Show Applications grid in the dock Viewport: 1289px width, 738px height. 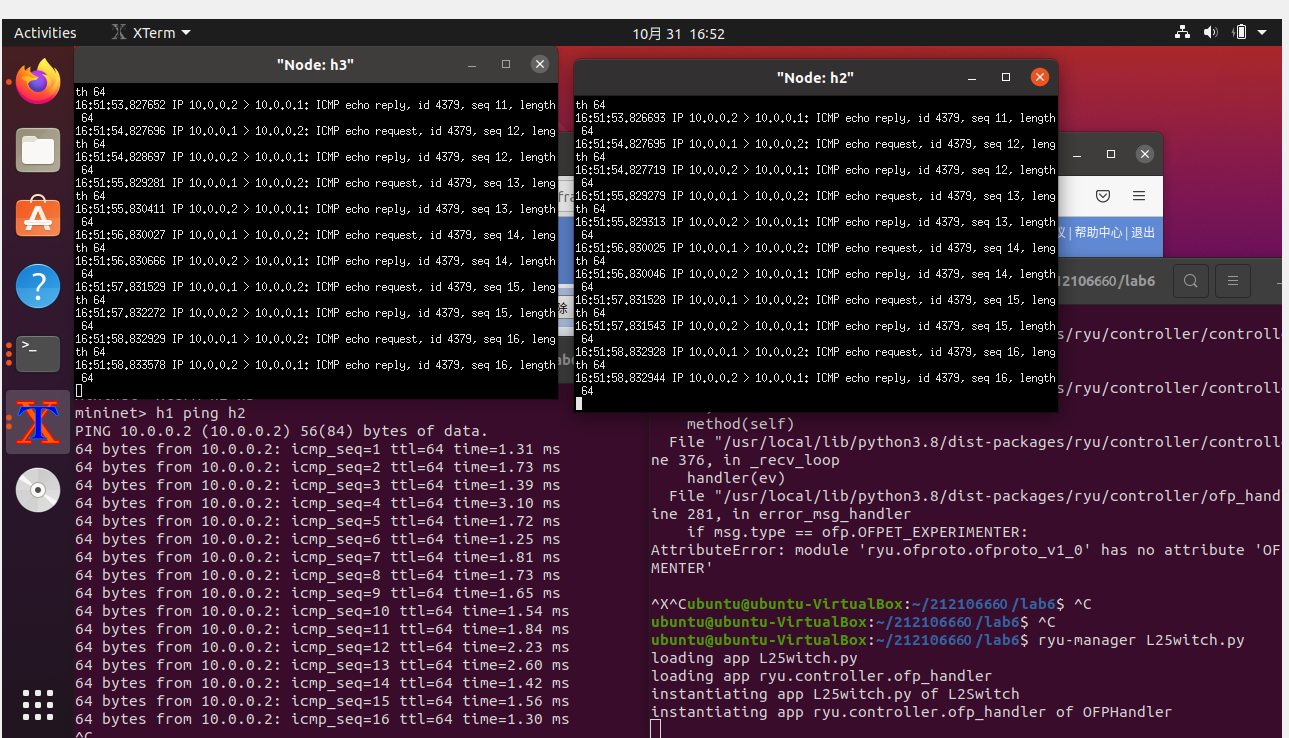[38, 704]
